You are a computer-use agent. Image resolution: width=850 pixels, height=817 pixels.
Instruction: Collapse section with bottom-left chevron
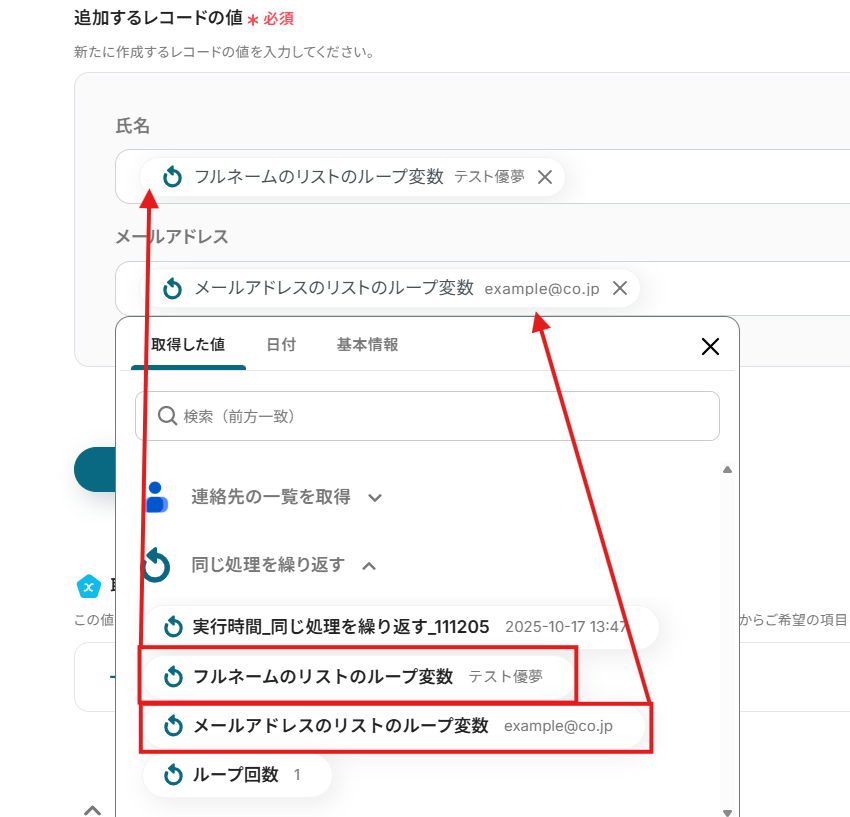coord(93,810)
